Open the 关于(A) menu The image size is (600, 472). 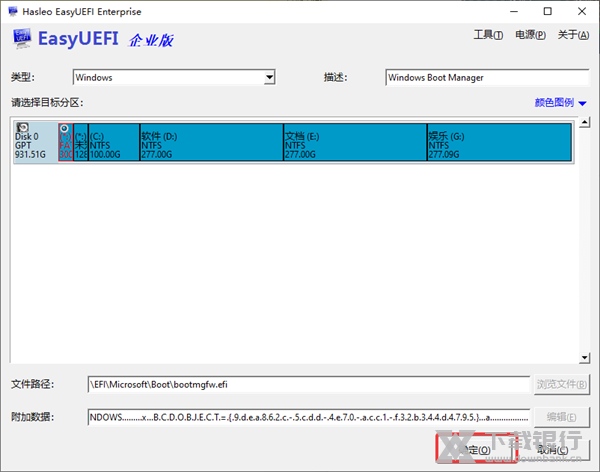click(573, 35)
